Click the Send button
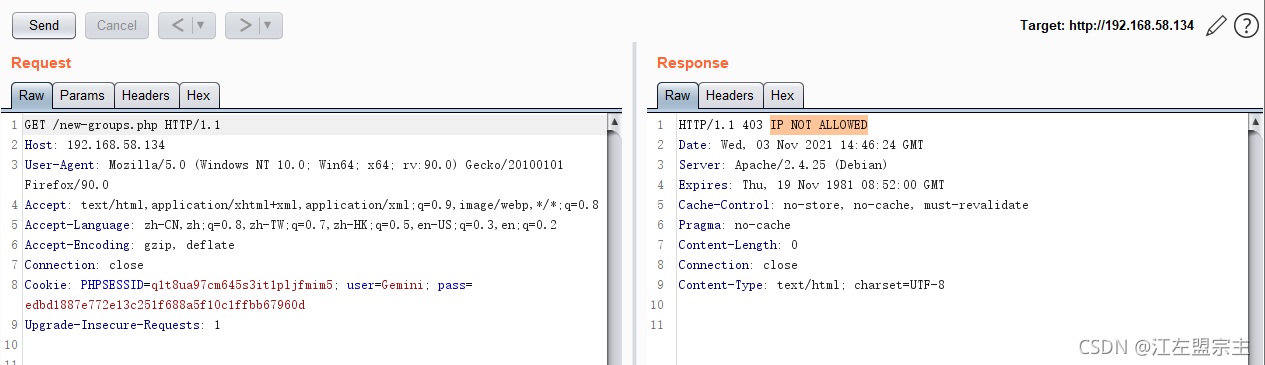The image size is (1265, 365). (x=44, y=25)
